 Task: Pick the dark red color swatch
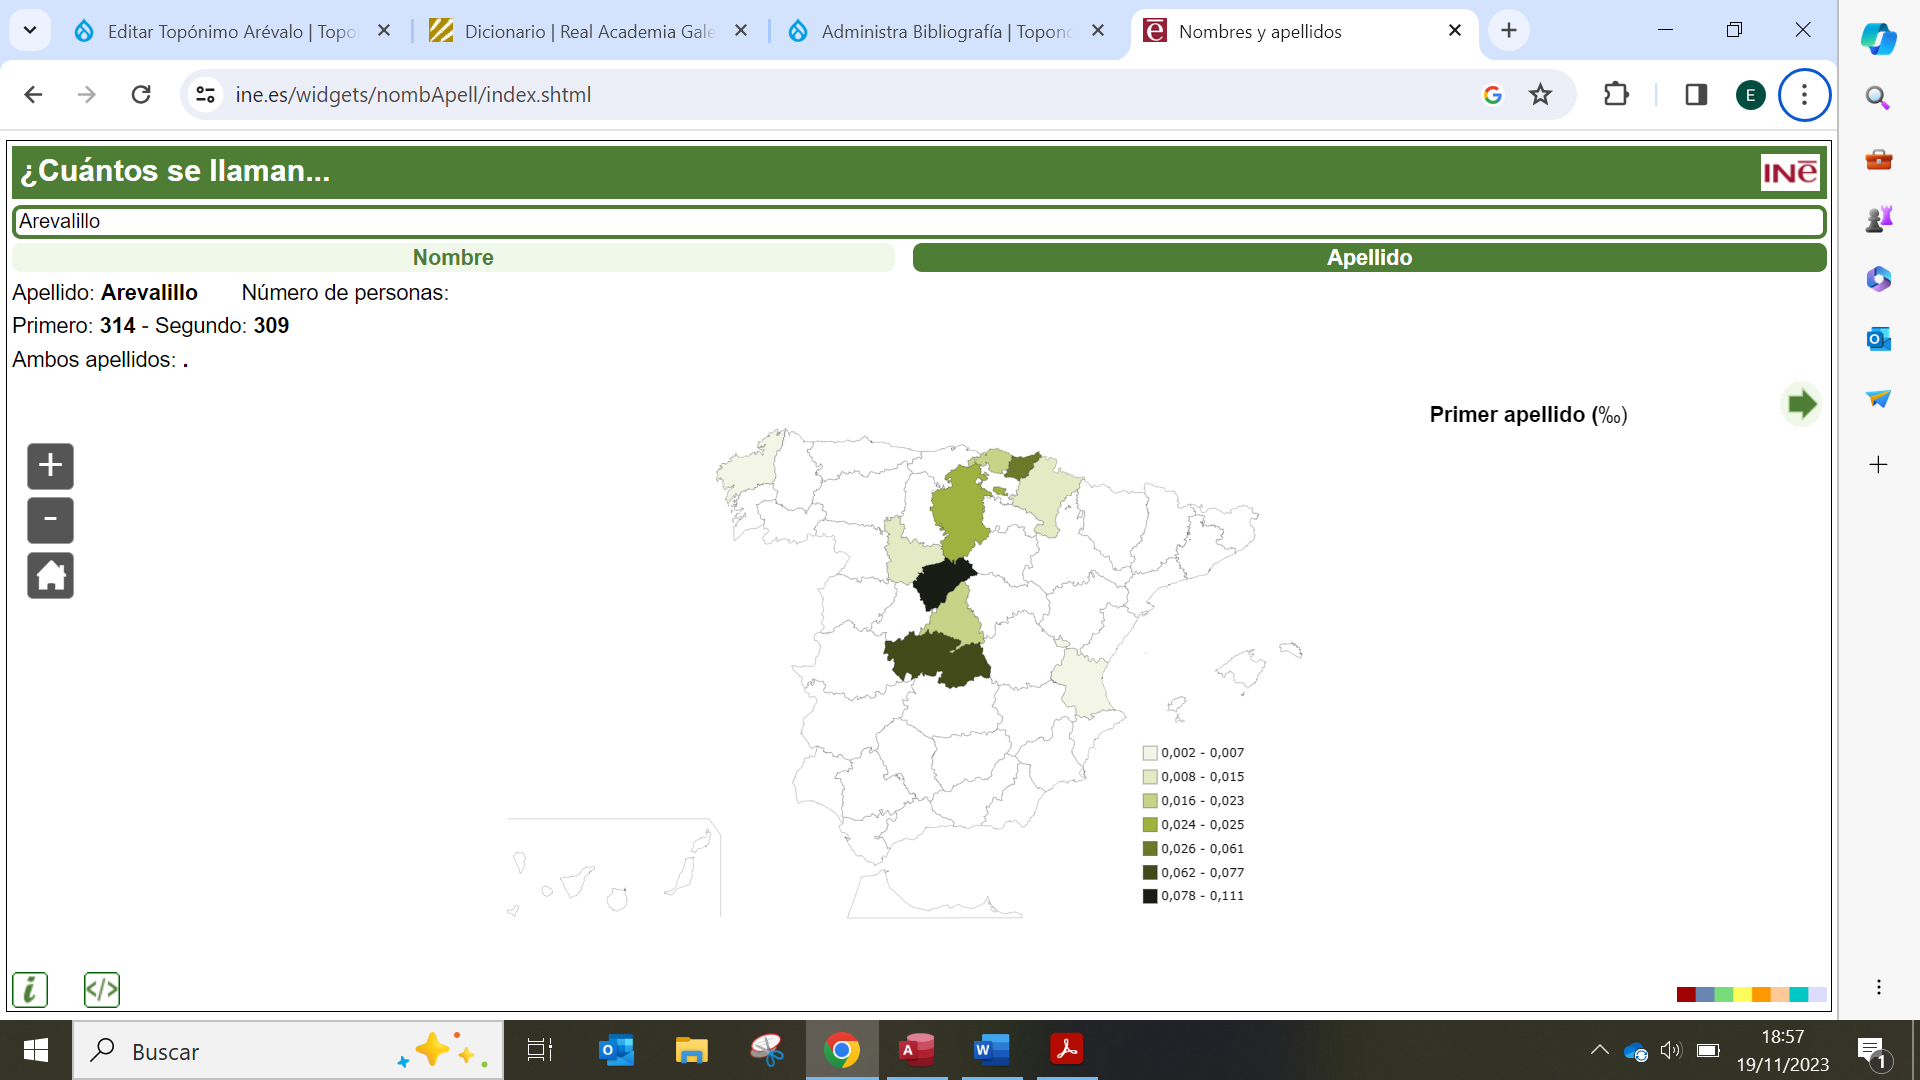1686,994
